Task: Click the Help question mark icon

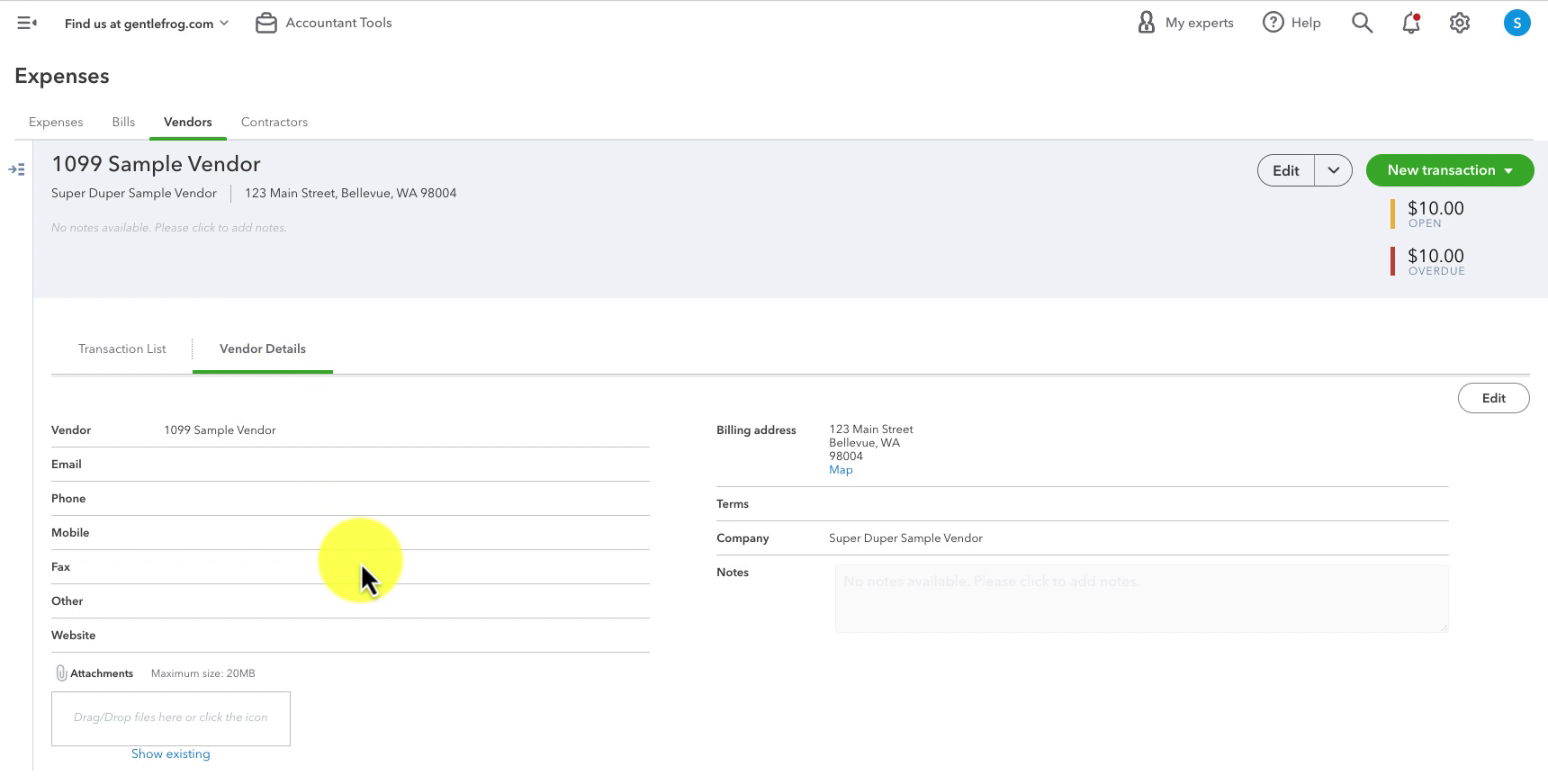Action: coord(1273,22)
